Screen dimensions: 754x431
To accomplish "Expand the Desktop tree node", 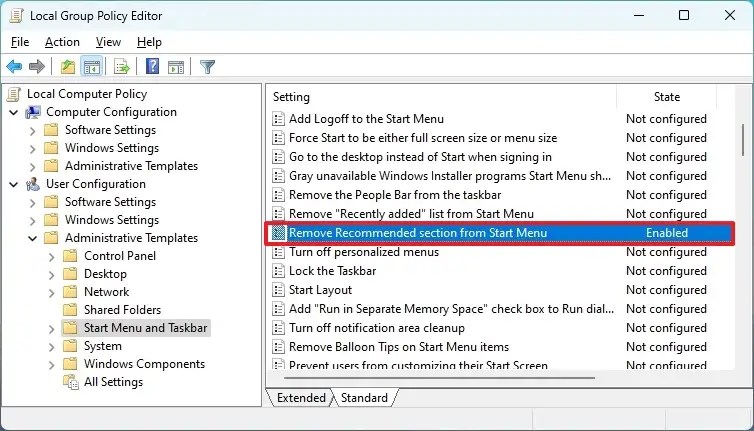I will 51,275.
